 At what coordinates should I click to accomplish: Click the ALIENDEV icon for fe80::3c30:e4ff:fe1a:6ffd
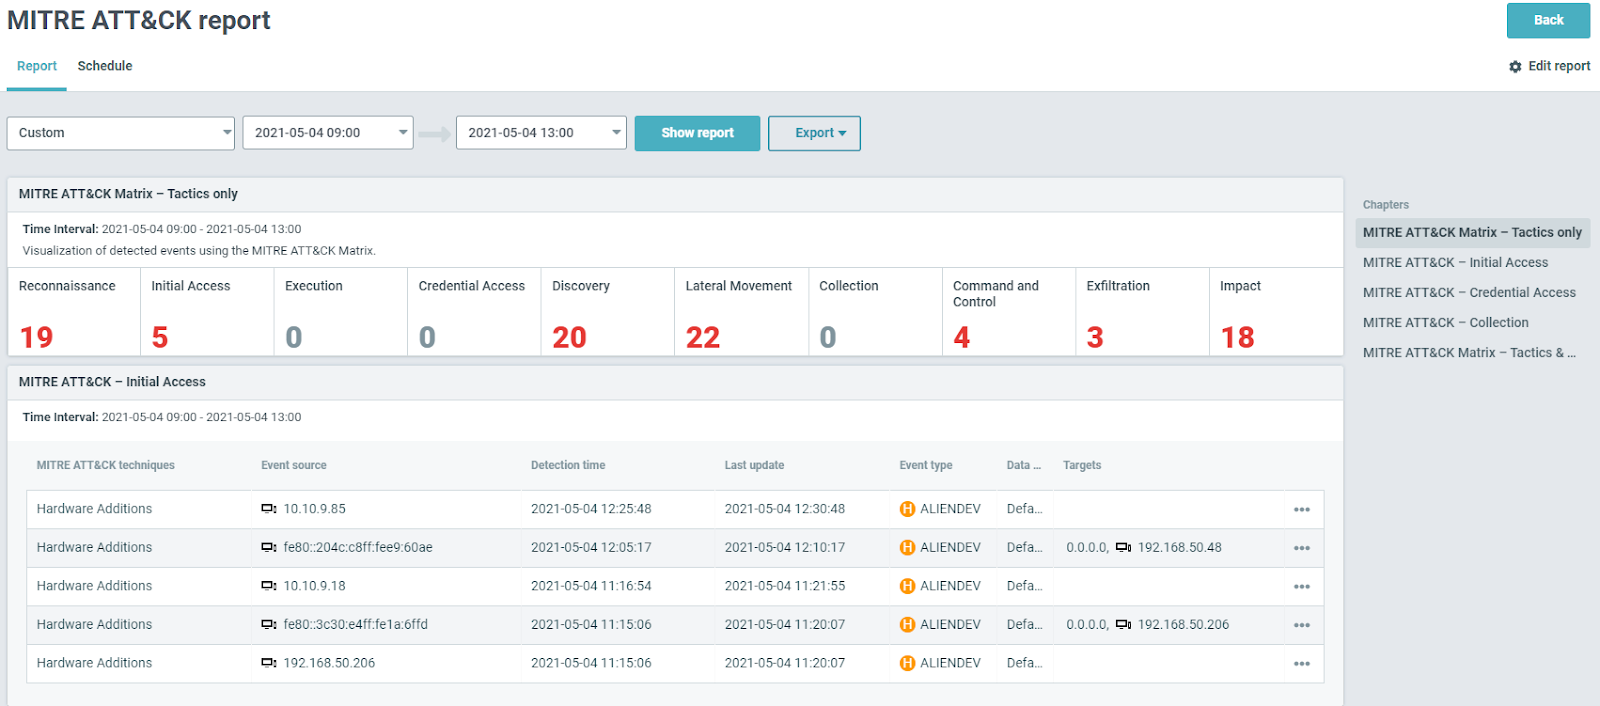[x=907, y=624]
